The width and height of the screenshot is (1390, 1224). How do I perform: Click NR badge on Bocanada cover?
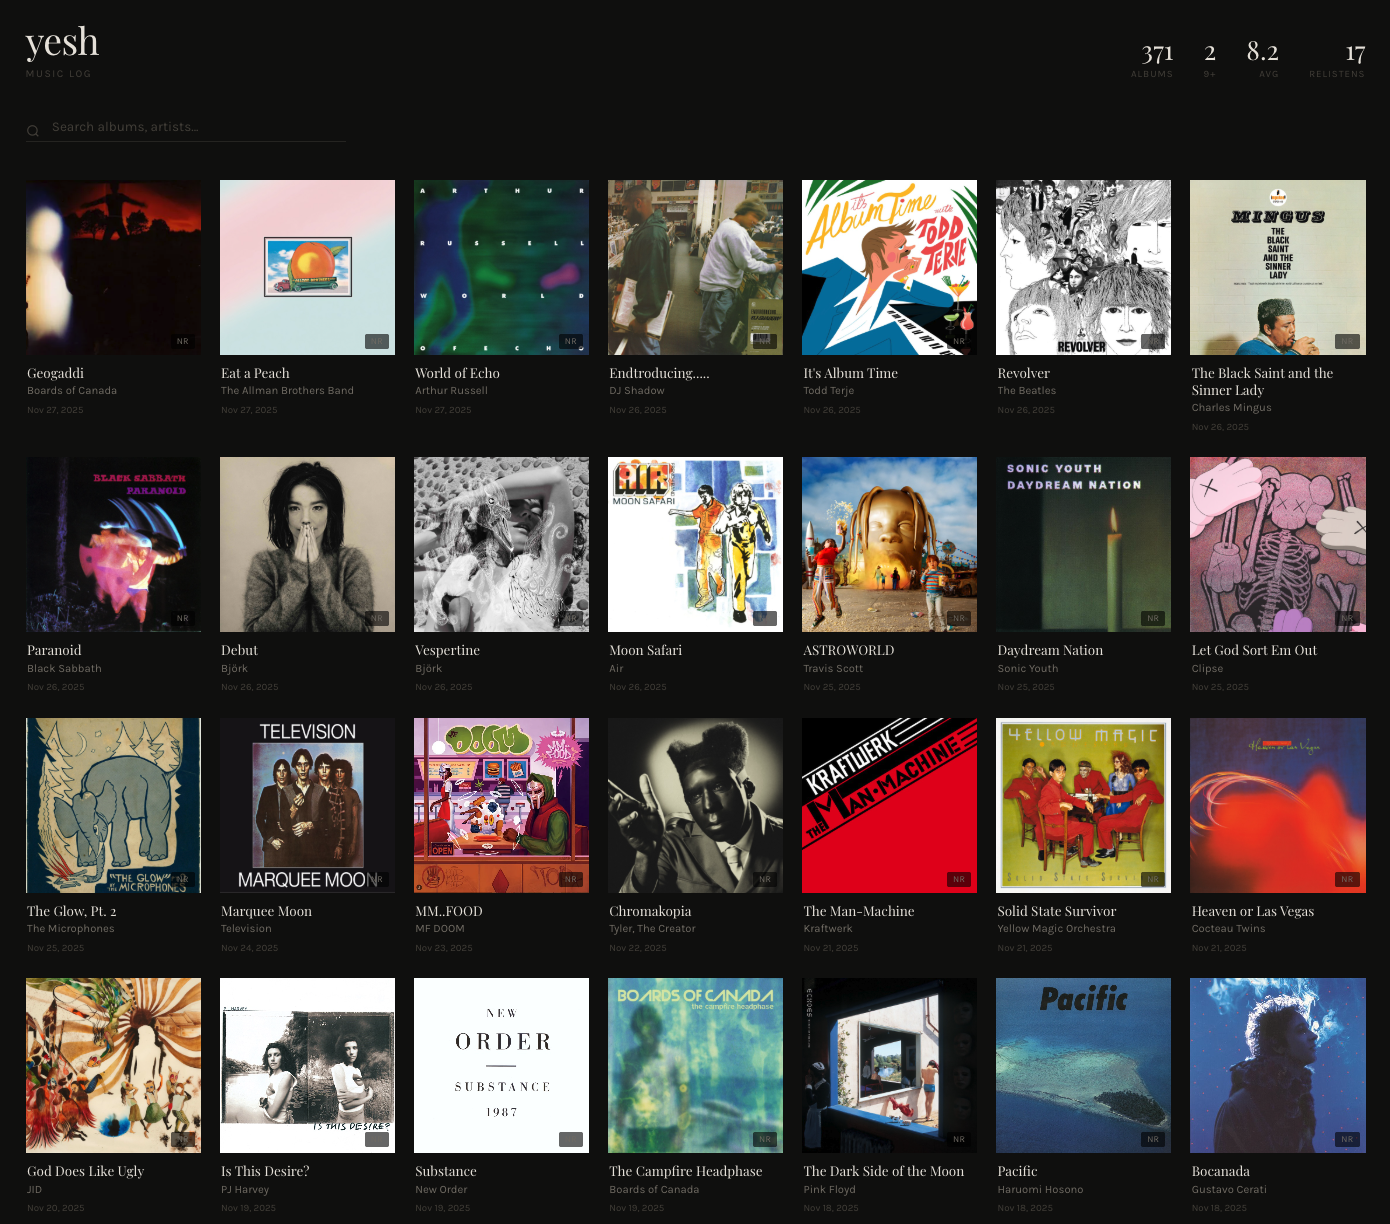point(1347,1140)
